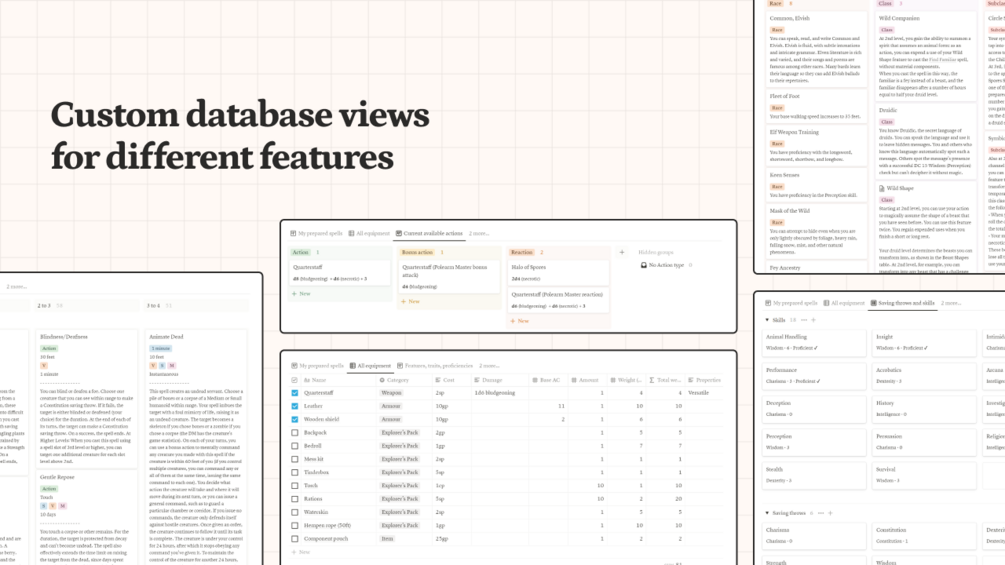Open the Acrobatics skill card

[924, 375]
